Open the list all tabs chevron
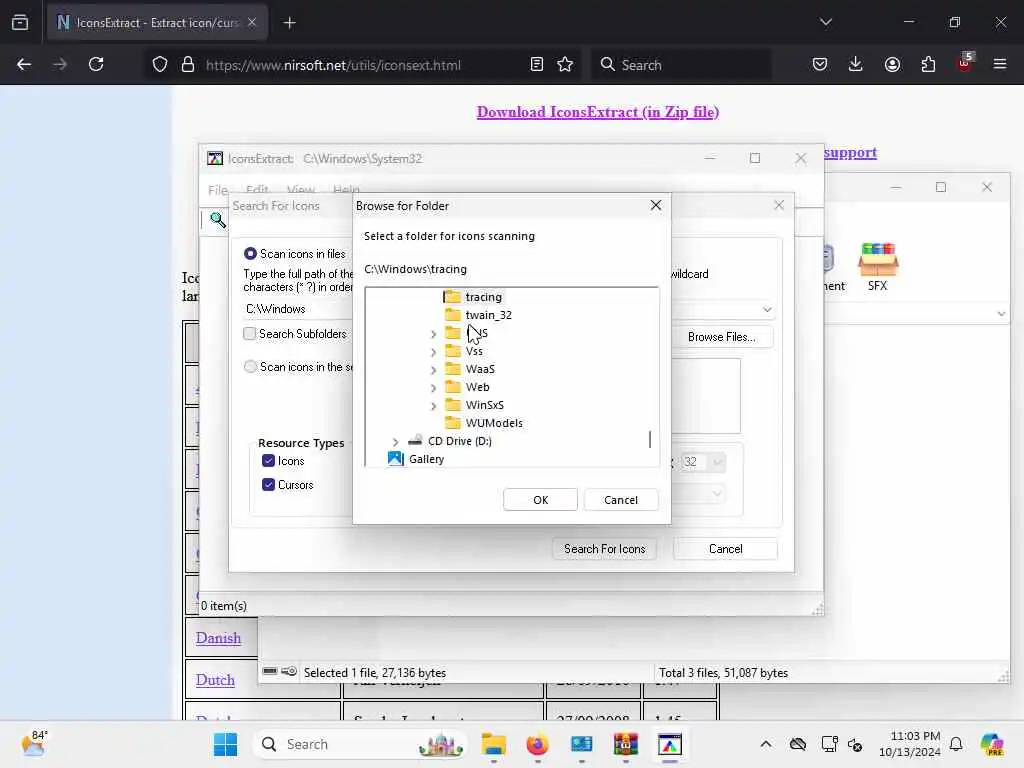The width and height of the screenshot is (1024, 768). pyautogui.click(x=825, y=22)
